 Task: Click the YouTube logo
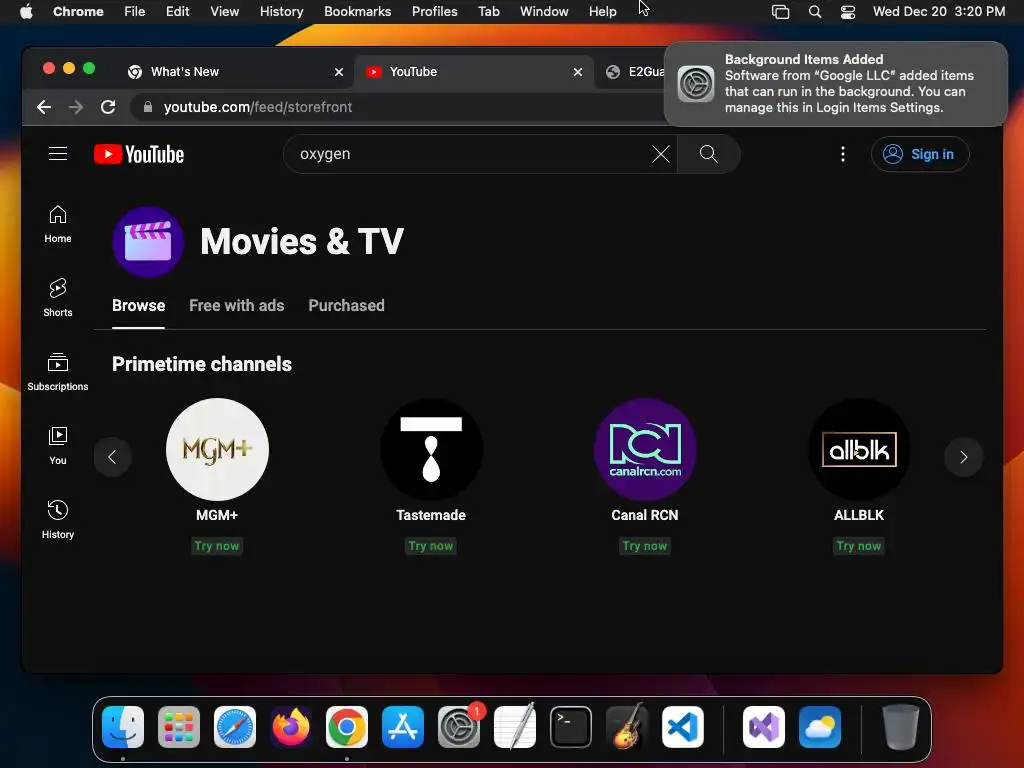(x=139, y=154)
